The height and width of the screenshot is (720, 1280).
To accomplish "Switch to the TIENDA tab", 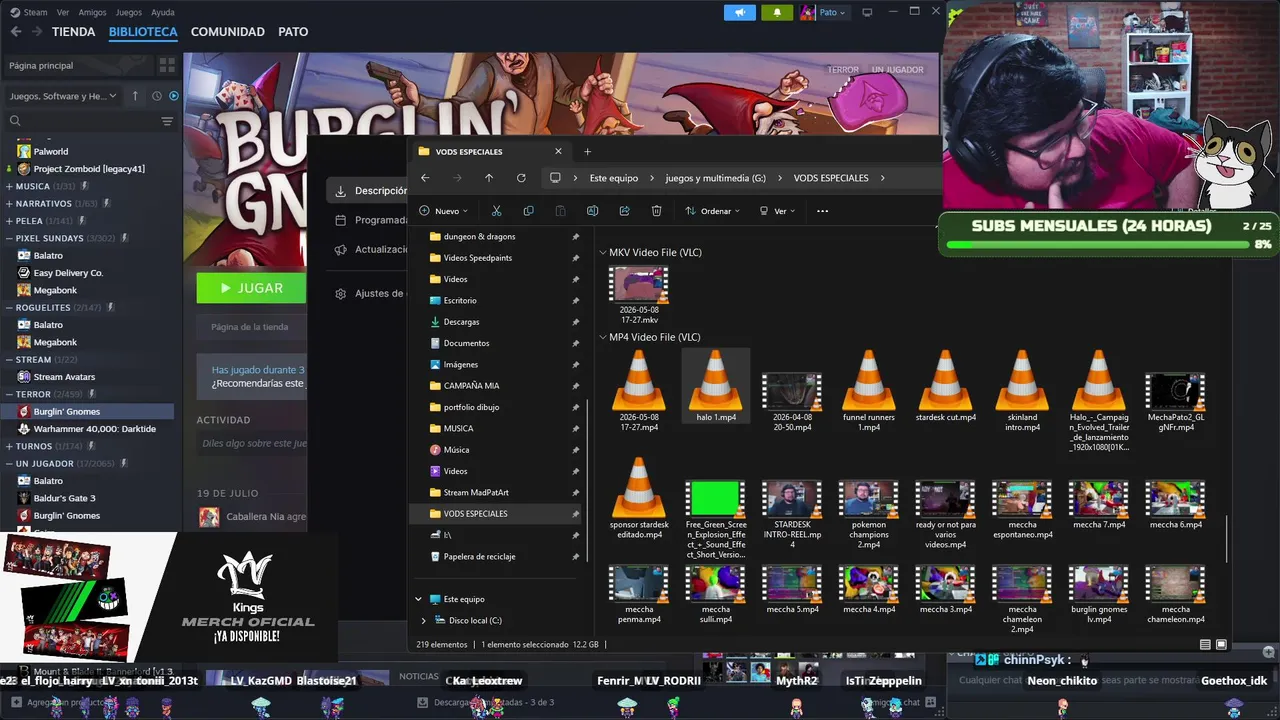I will 74,32.
